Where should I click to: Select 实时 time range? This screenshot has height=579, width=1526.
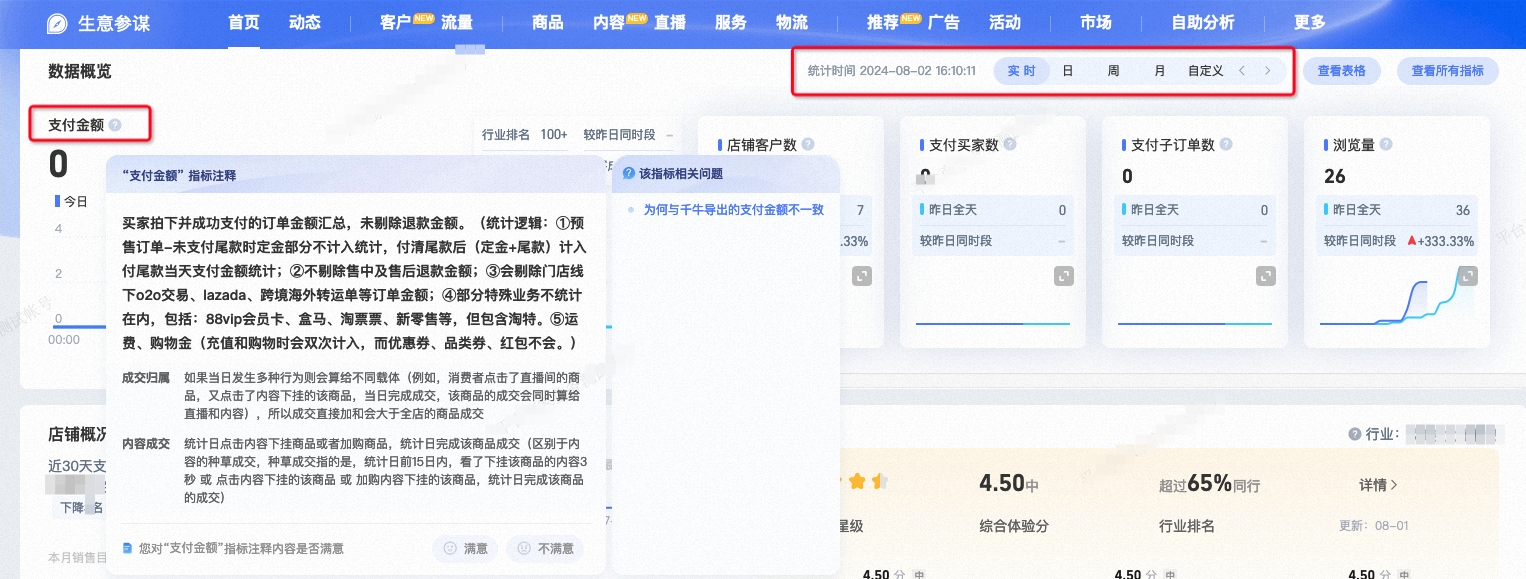coord(1021,71)
